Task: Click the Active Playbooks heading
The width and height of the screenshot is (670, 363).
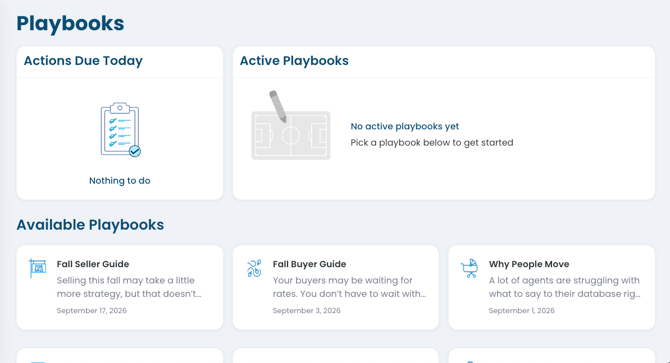Action: [294, 61]
